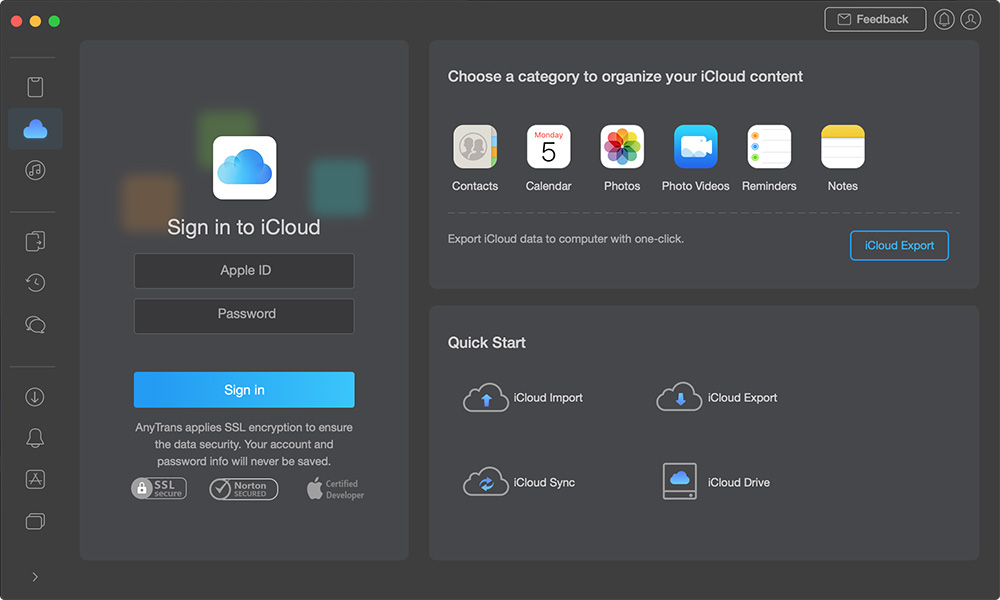Viewport: 1000px width, 600px height.
Task: Click the Feedback button
Action: point(875,19)
